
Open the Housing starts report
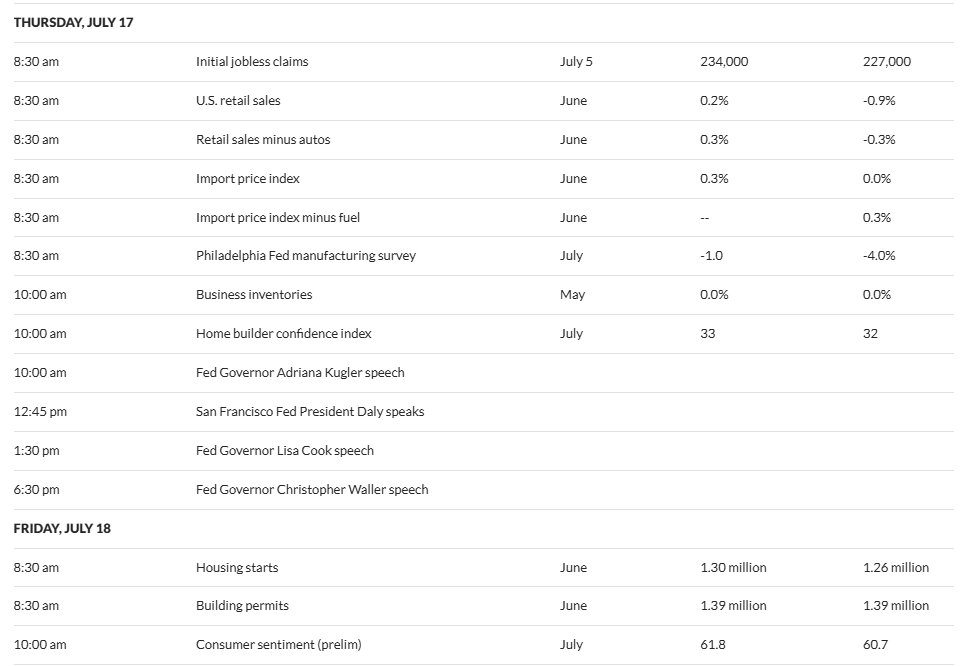click(x=237, y=568)
